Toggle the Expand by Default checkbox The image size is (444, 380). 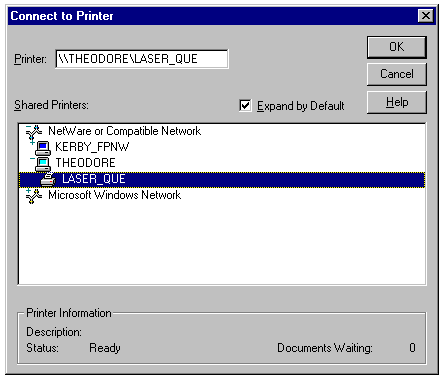pyautogui.click(x=245, y=106)
